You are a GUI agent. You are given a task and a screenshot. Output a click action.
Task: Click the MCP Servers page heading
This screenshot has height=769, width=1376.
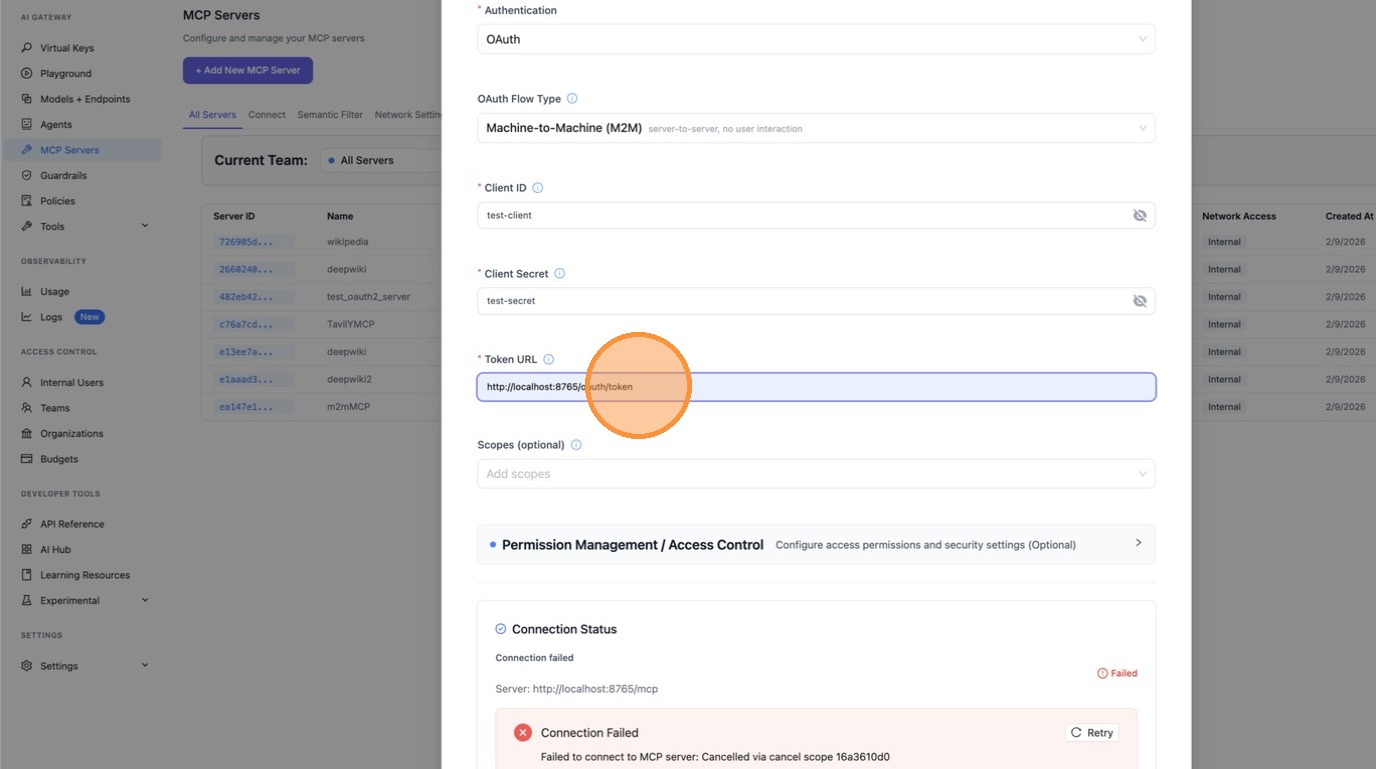(x=221, y=15)
